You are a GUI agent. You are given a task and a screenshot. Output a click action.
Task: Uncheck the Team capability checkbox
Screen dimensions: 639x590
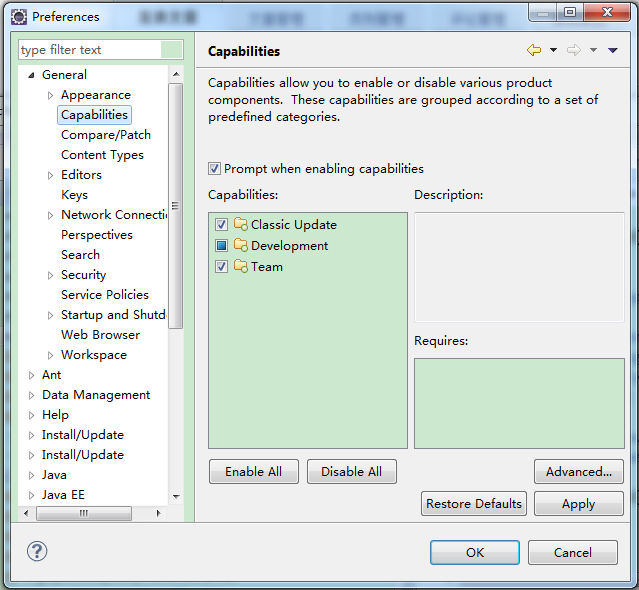pyautogui.click(x=221, y=266)
